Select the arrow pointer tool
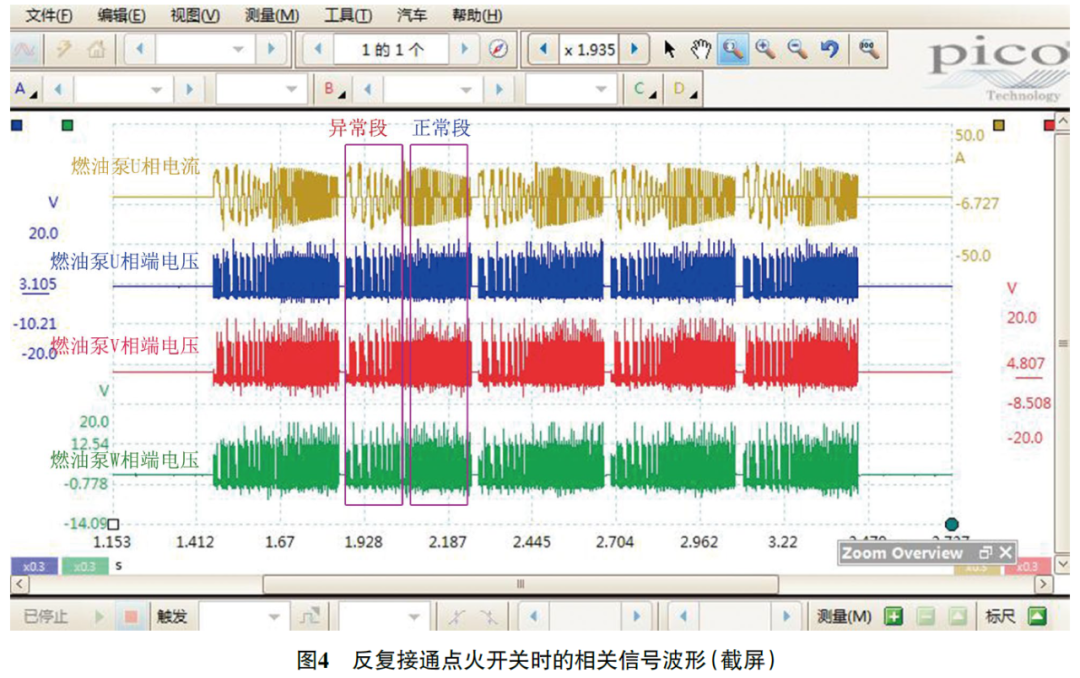This screenshot has height=678, width=1080. coord(668,50)
